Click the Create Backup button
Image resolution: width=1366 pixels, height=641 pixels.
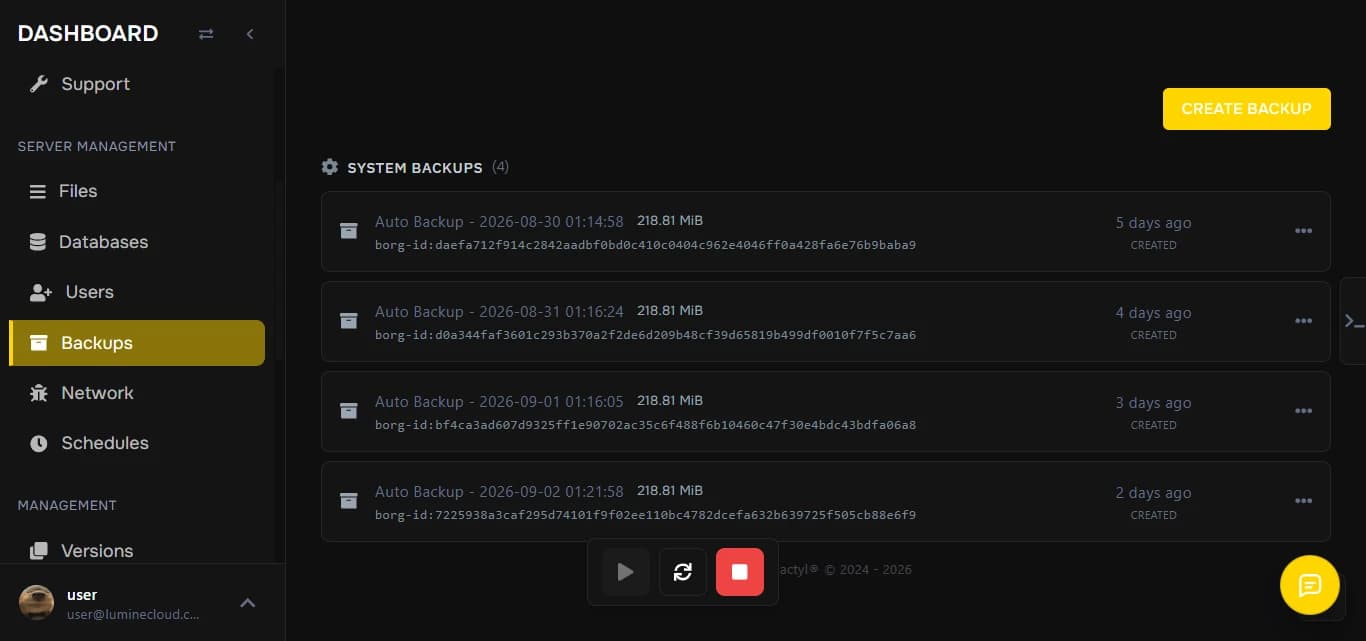click(x=1246, y=109)
